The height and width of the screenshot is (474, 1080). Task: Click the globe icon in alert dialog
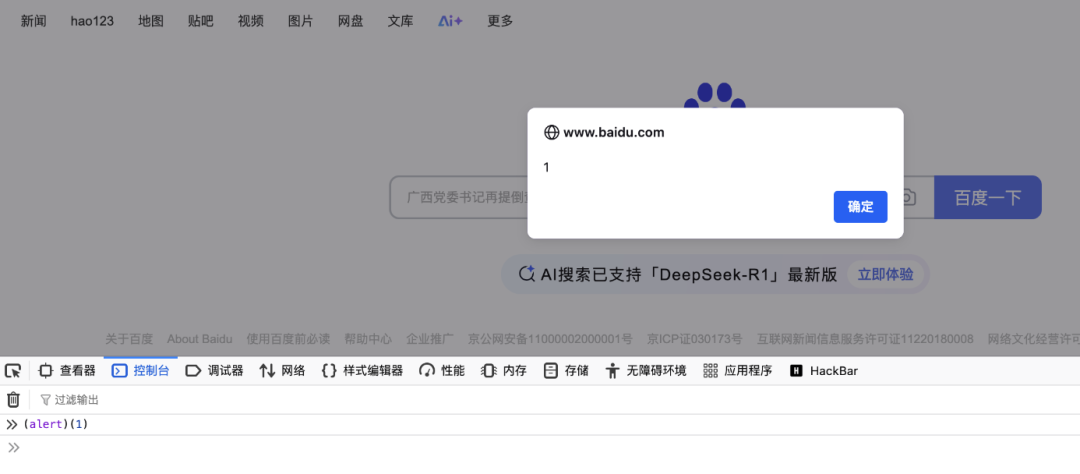[551, 132]
